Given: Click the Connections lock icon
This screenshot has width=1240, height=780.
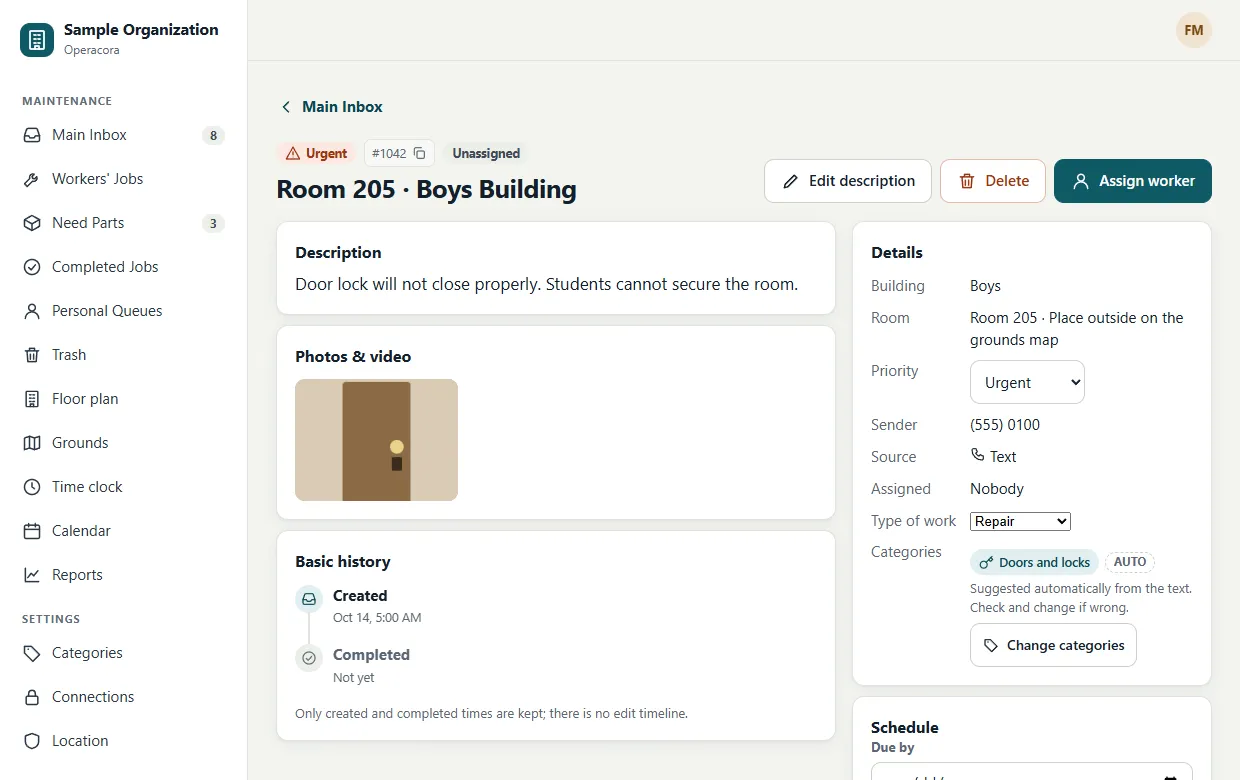Looking at the screenshot, I should (x=32, y=697).
